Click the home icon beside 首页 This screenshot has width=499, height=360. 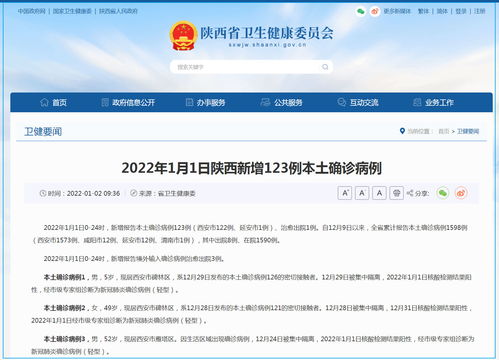coord(44,102)
